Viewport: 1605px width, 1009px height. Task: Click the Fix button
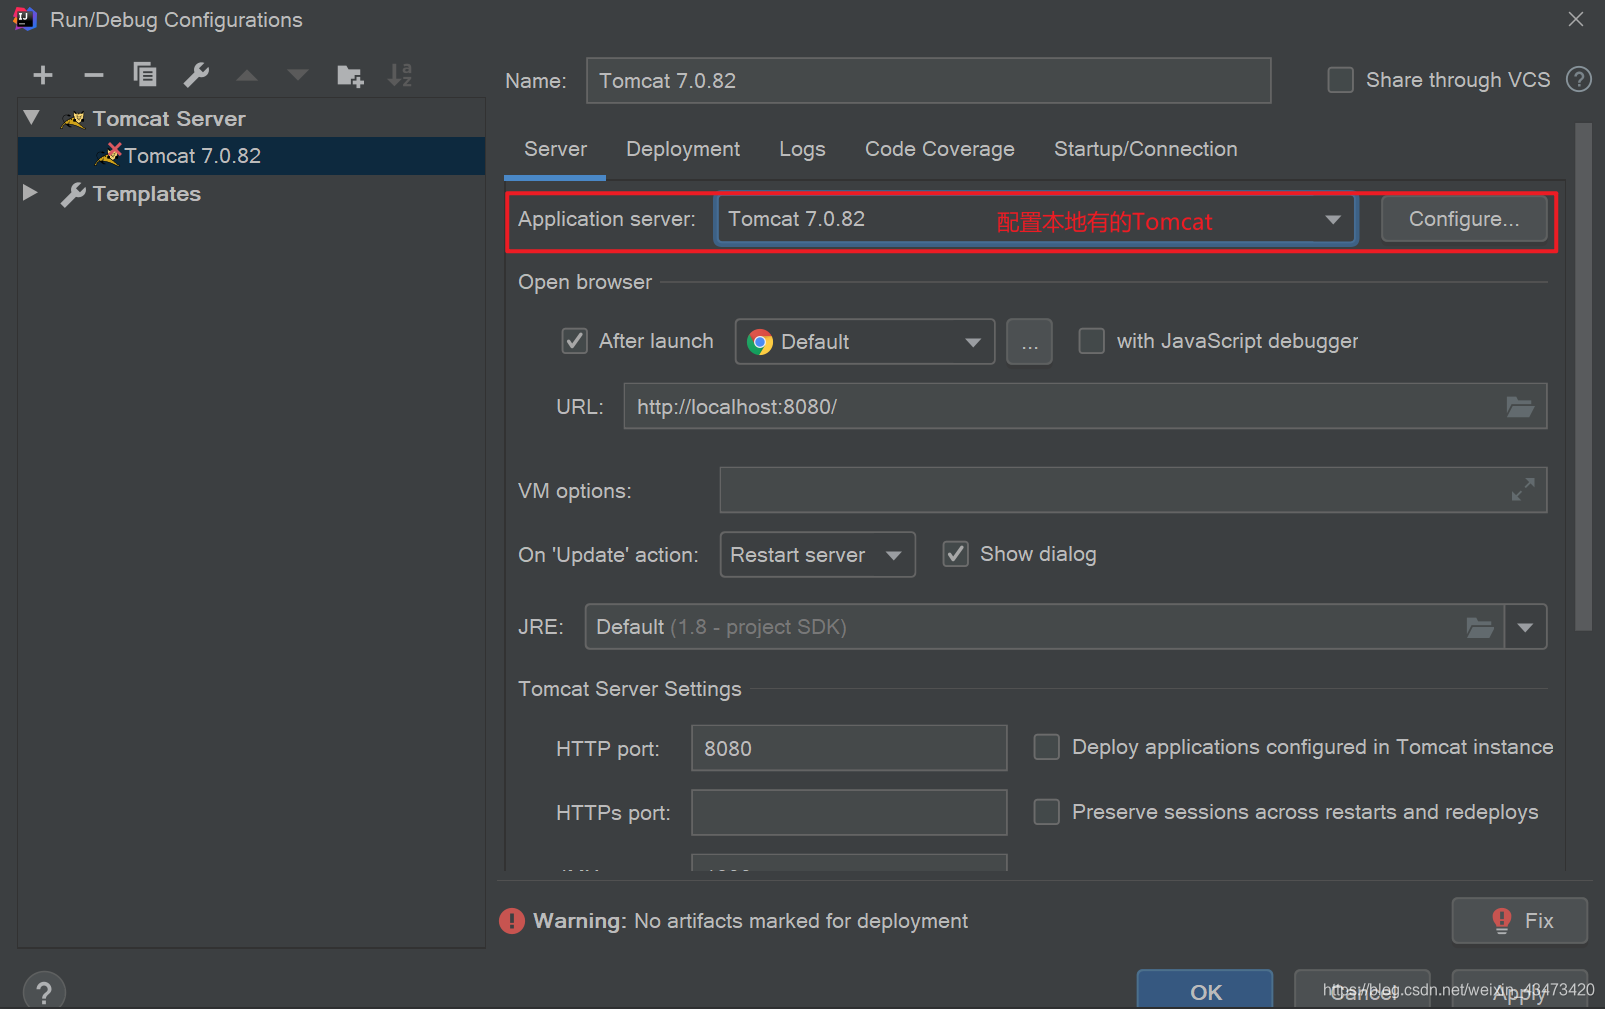(x=1519, y=921)
